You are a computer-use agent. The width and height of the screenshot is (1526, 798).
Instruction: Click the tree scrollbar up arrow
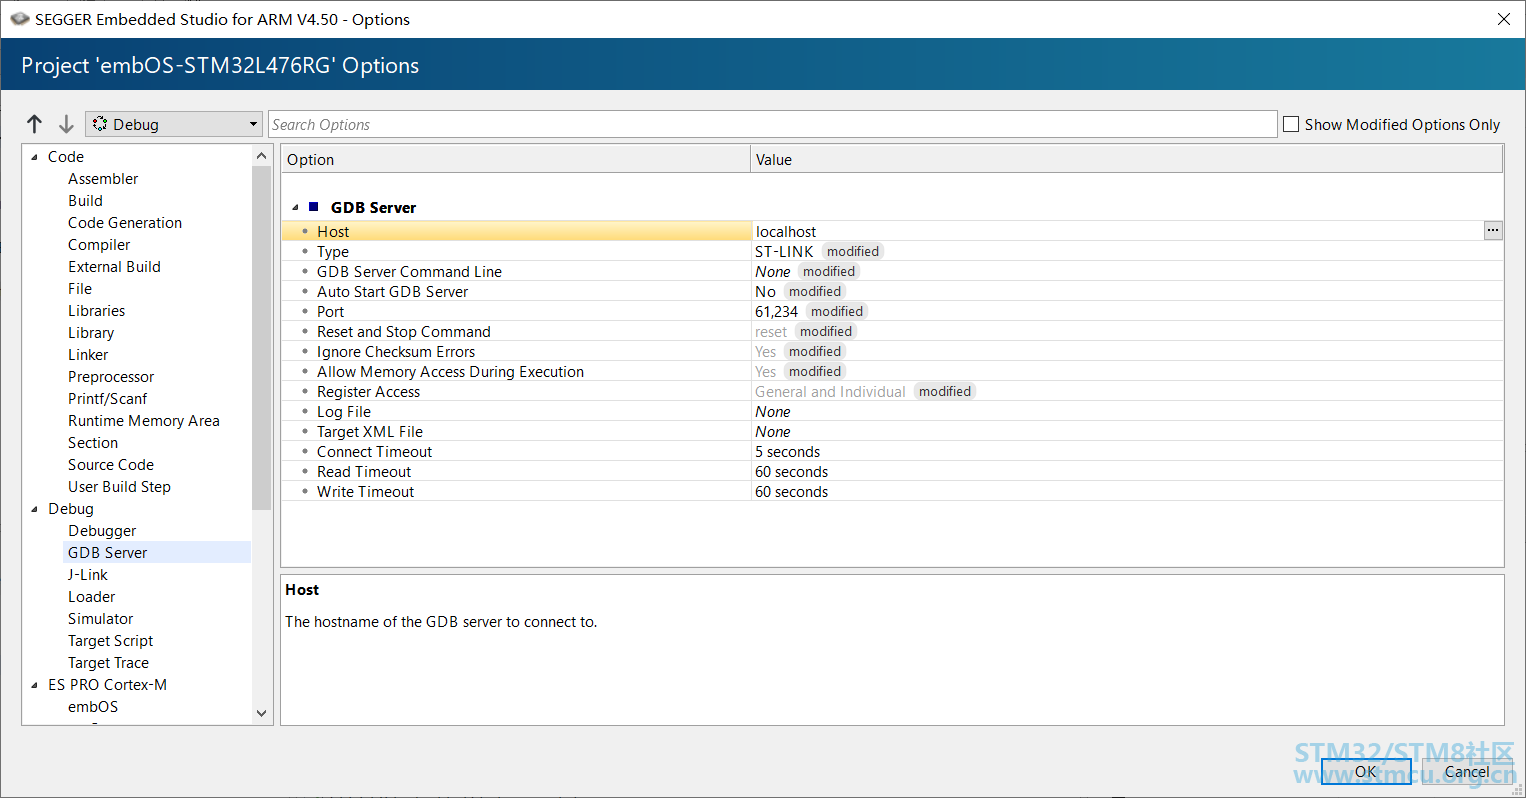[x=262, y=156]
